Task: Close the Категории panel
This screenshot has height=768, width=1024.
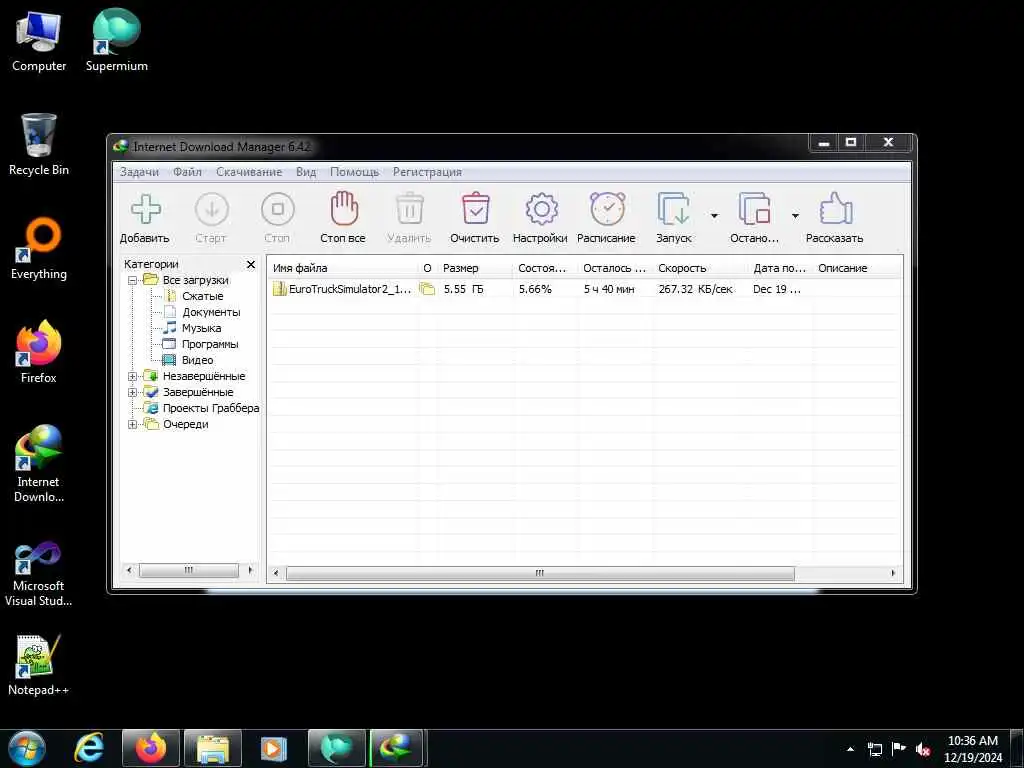Action: (251, 264)
